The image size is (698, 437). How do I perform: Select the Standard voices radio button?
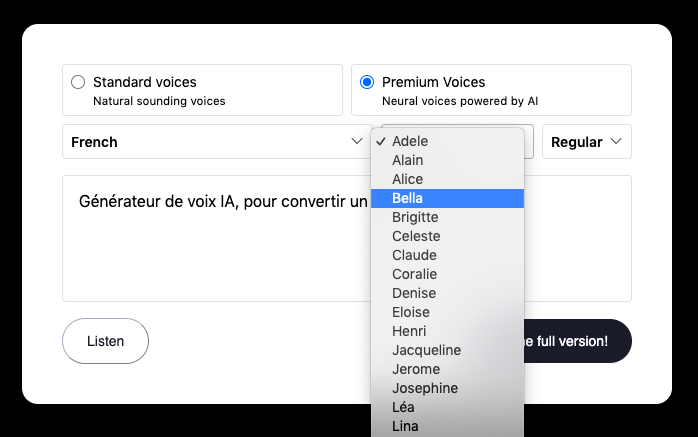click(x=78, y=82)
